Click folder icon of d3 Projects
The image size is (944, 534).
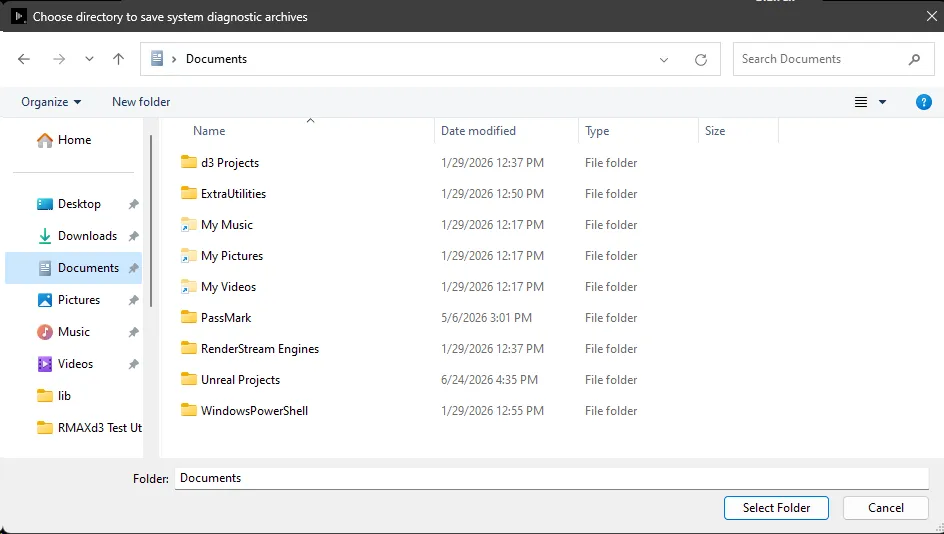(x=188, y=162)
